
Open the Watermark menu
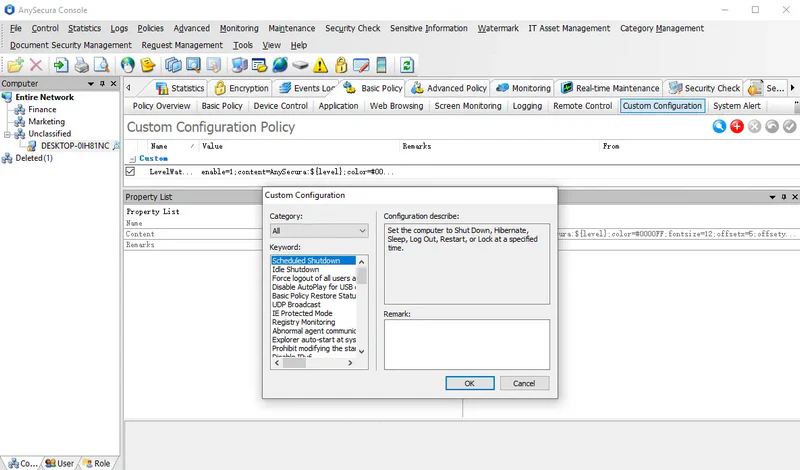pos(498,29)
